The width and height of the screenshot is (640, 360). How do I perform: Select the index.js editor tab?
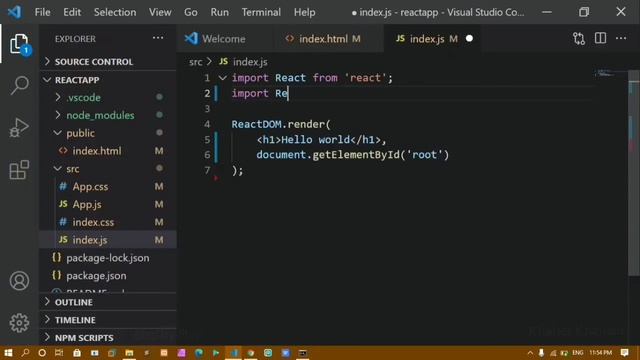click(x=432, y=39)
